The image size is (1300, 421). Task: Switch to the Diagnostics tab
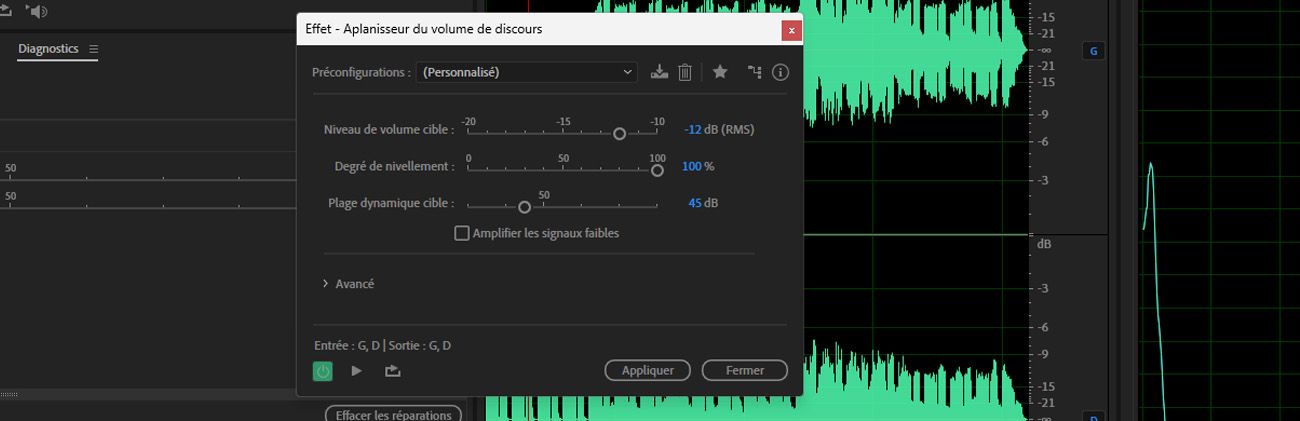click(x=48, y=49)
